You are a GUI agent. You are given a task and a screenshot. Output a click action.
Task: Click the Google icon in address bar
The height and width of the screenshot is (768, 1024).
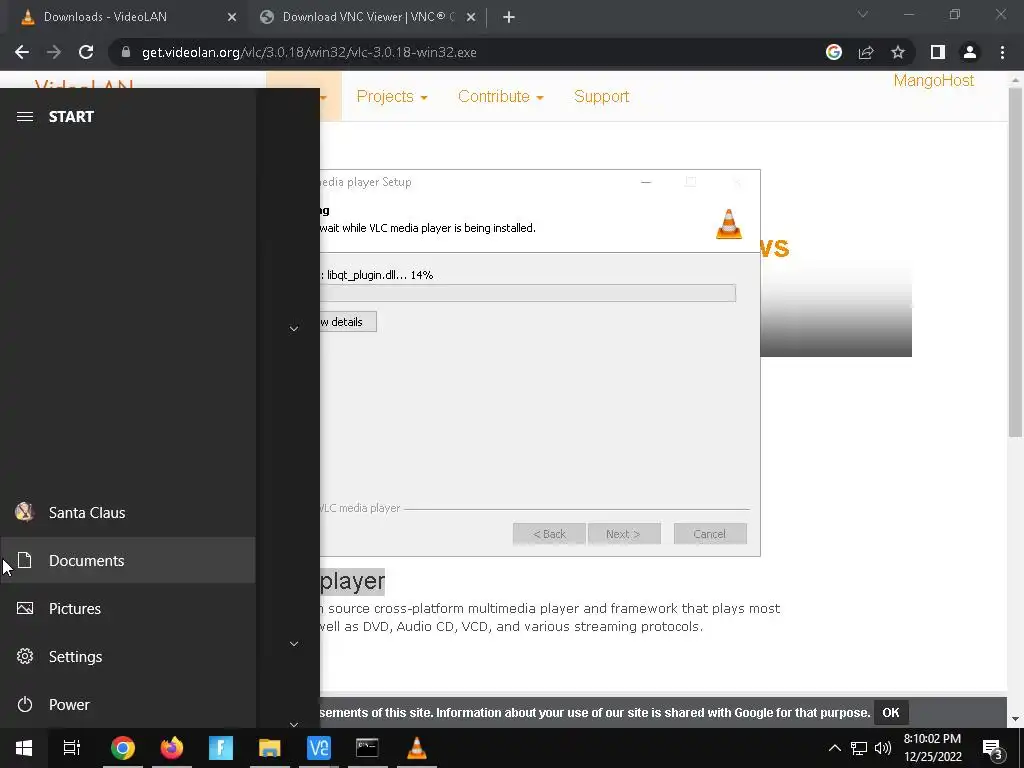[x=834, y=52]
